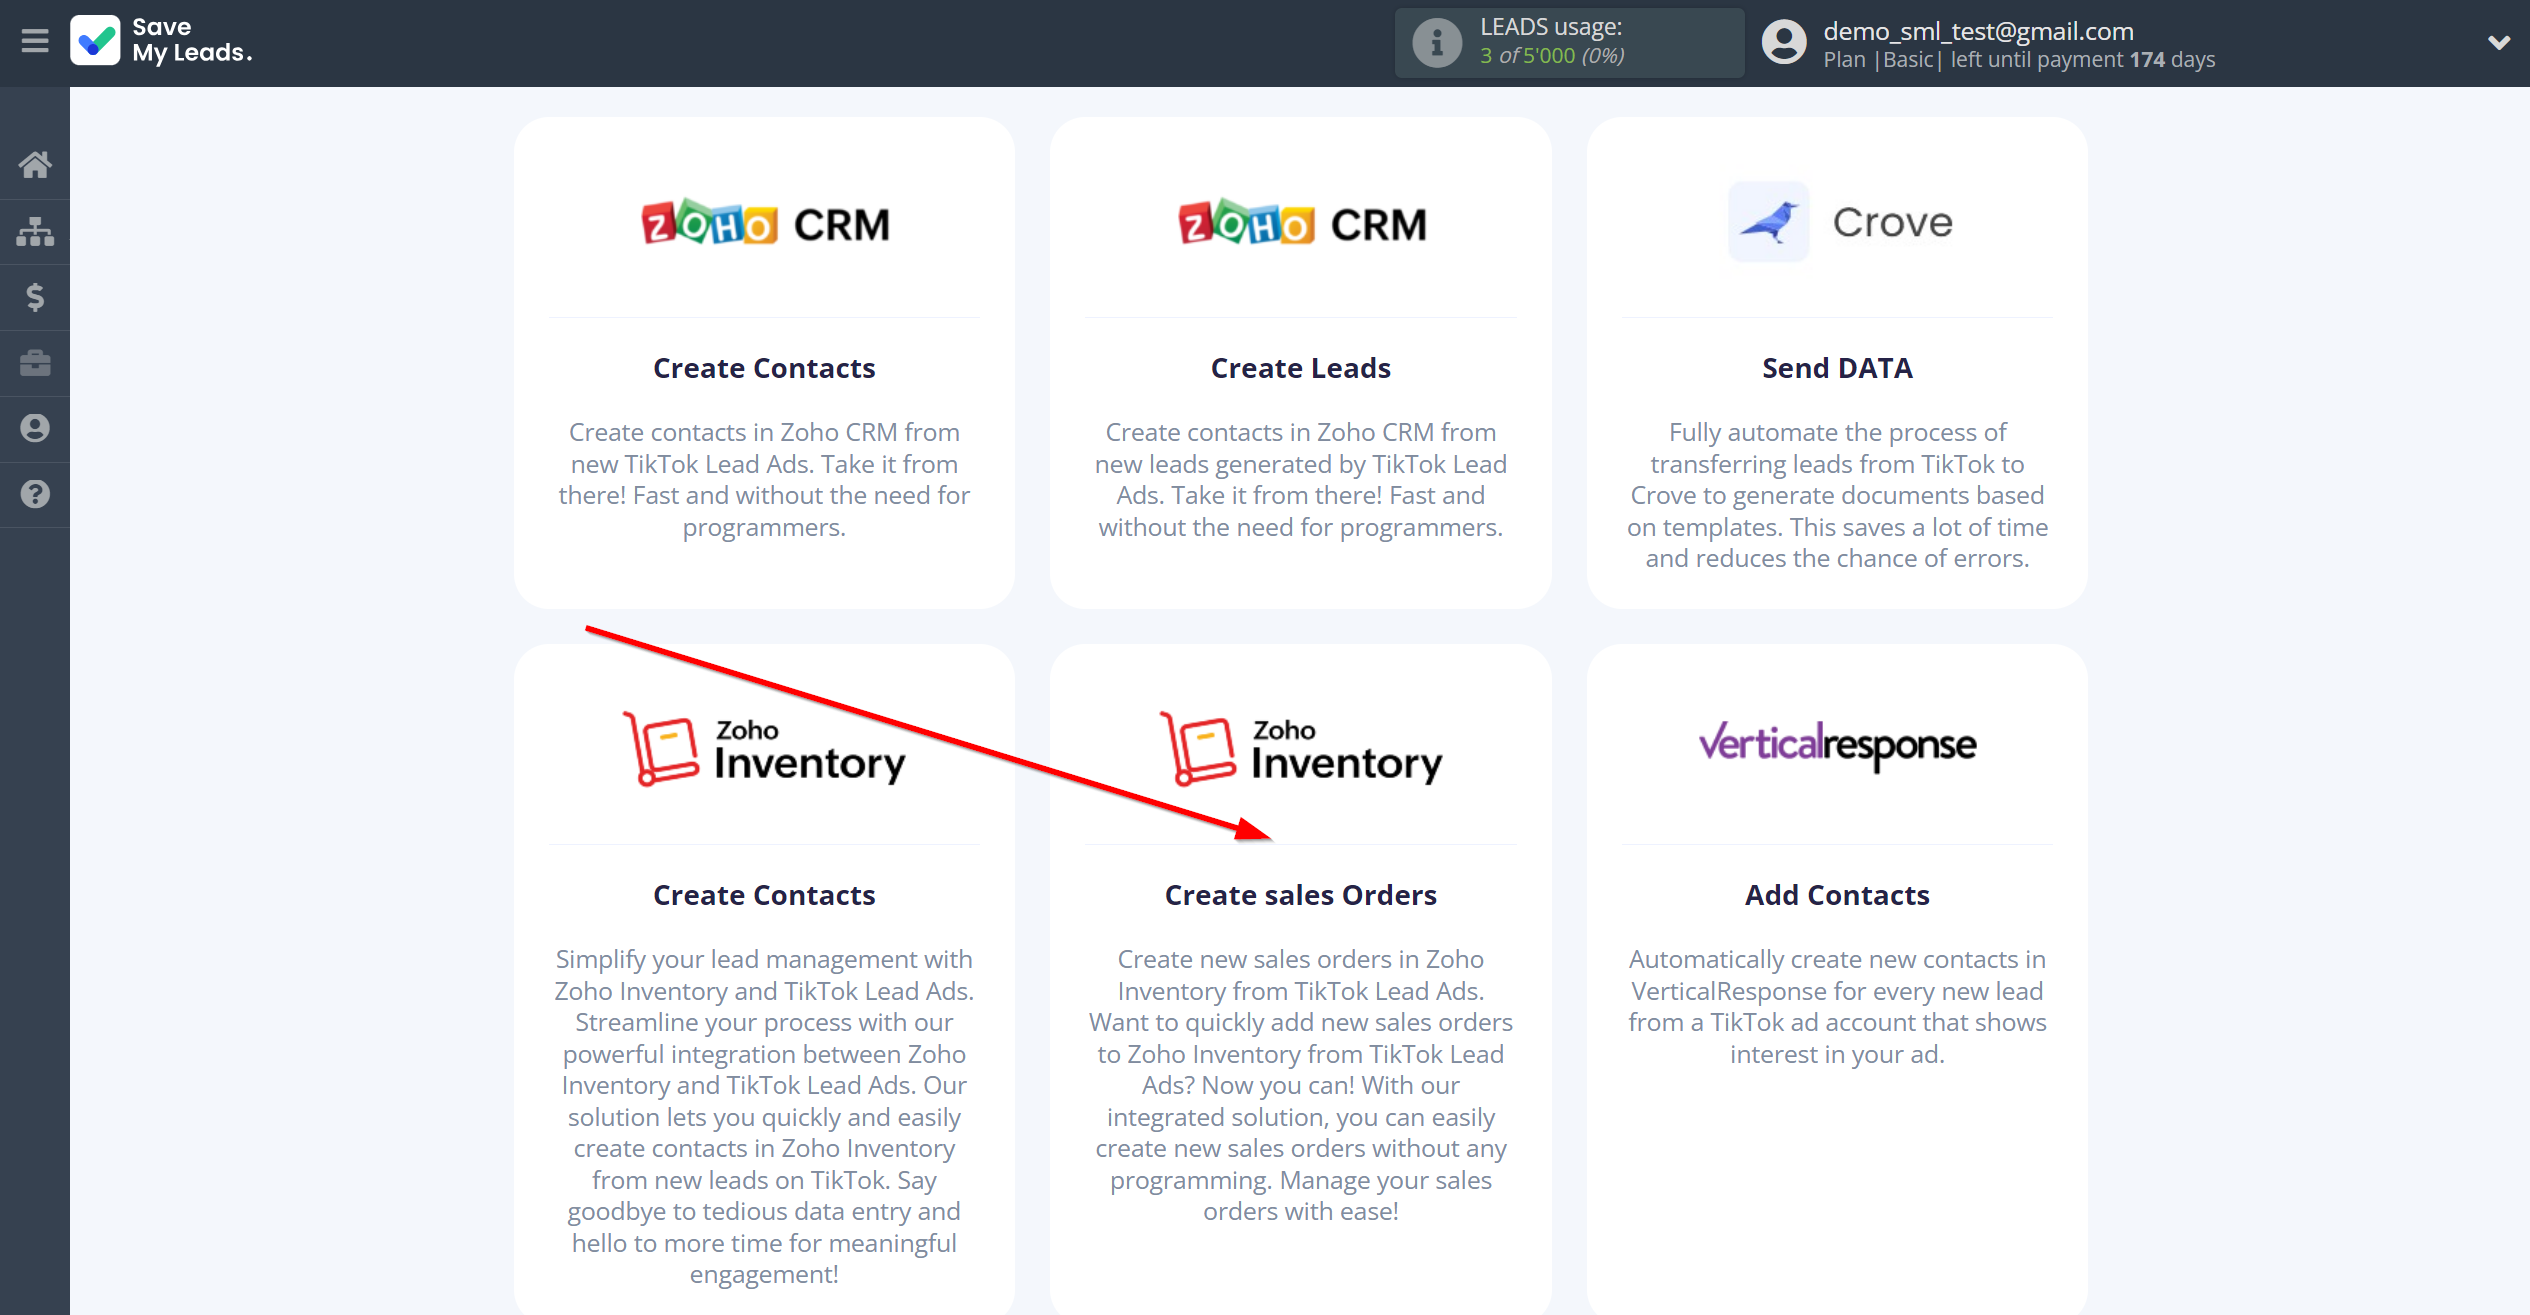Click the Save My Leads logo
This screenshot has width=2530, height=1315.
[x=162, y=41]
